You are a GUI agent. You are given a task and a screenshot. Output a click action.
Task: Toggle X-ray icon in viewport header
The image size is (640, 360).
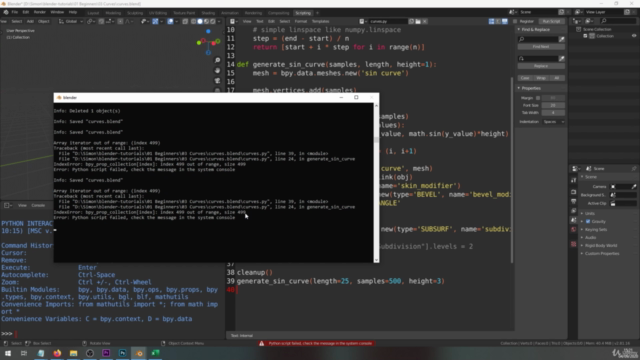[185, 21]
